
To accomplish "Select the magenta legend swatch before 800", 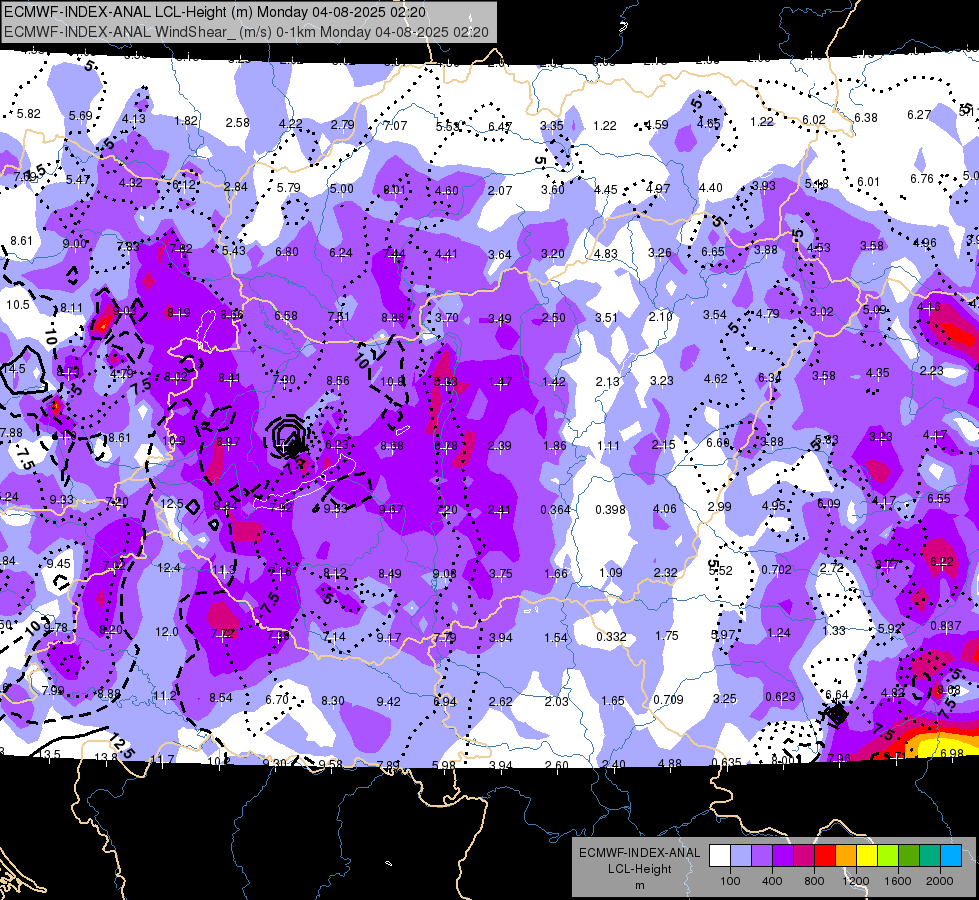I will pyautogui.click(x=804, y=856).
